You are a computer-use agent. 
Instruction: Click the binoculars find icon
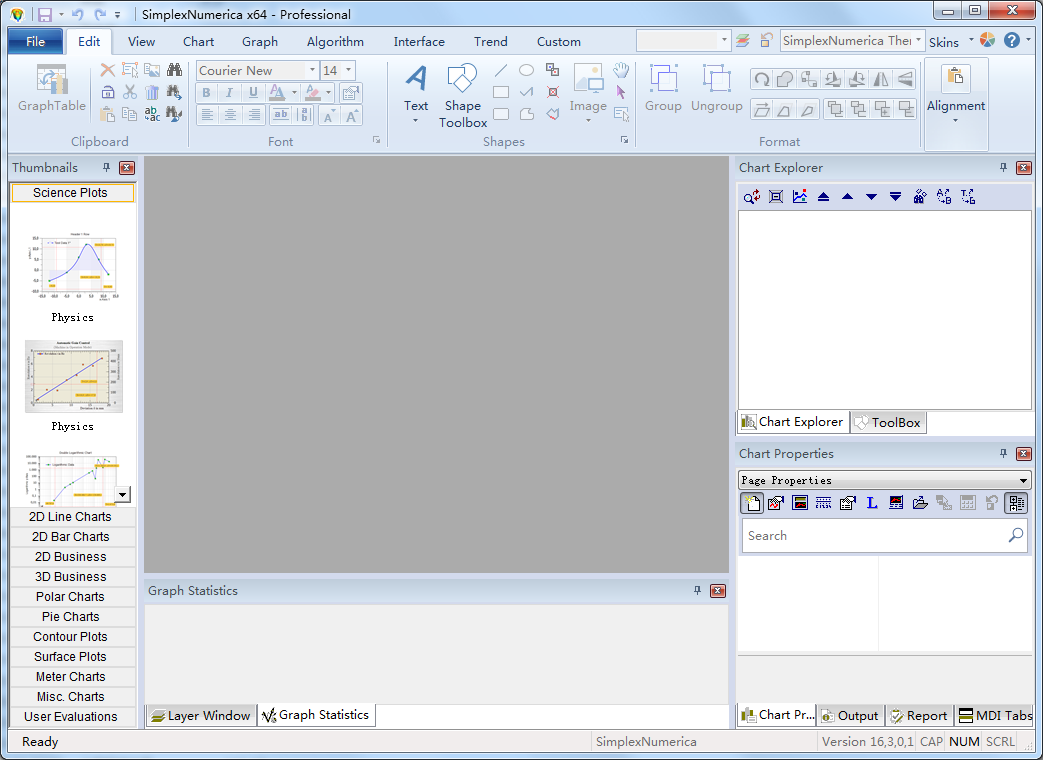coord(175,70)
